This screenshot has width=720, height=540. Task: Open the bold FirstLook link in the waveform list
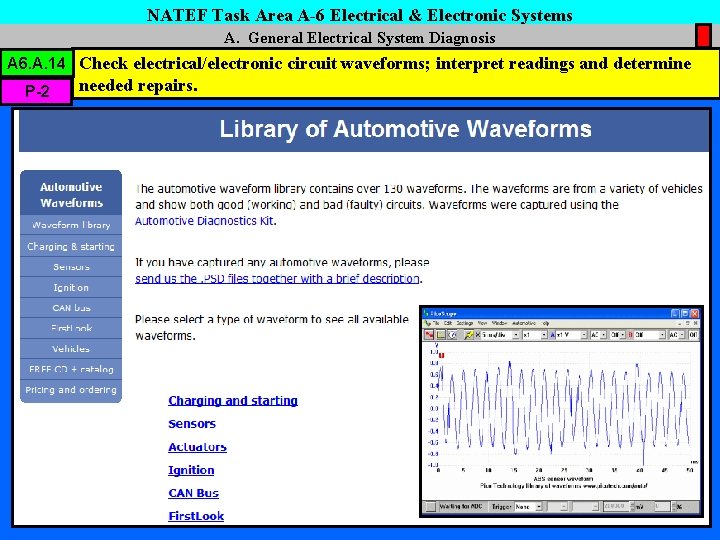[x=196, y=516]
